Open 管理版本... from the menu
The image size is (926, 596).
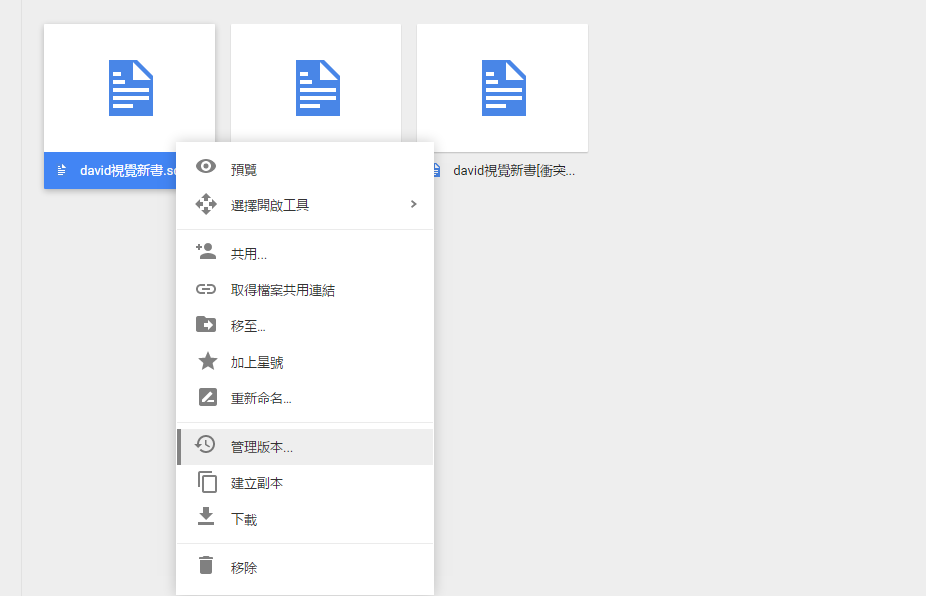305,447
